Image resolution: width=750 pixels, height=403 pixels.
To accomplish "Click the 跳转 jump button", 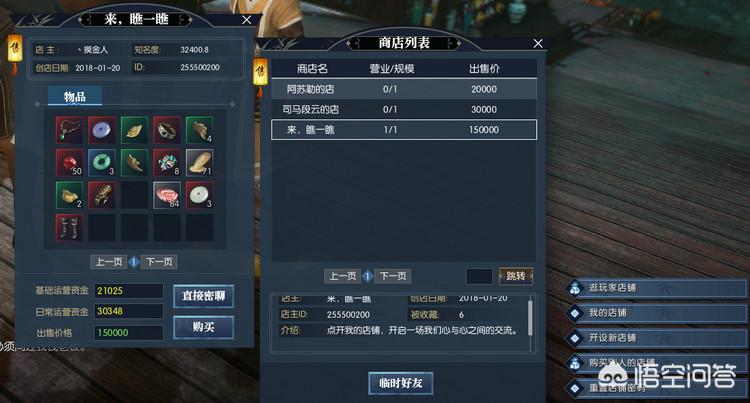I will pyautogui.click(x=516, y=276).
